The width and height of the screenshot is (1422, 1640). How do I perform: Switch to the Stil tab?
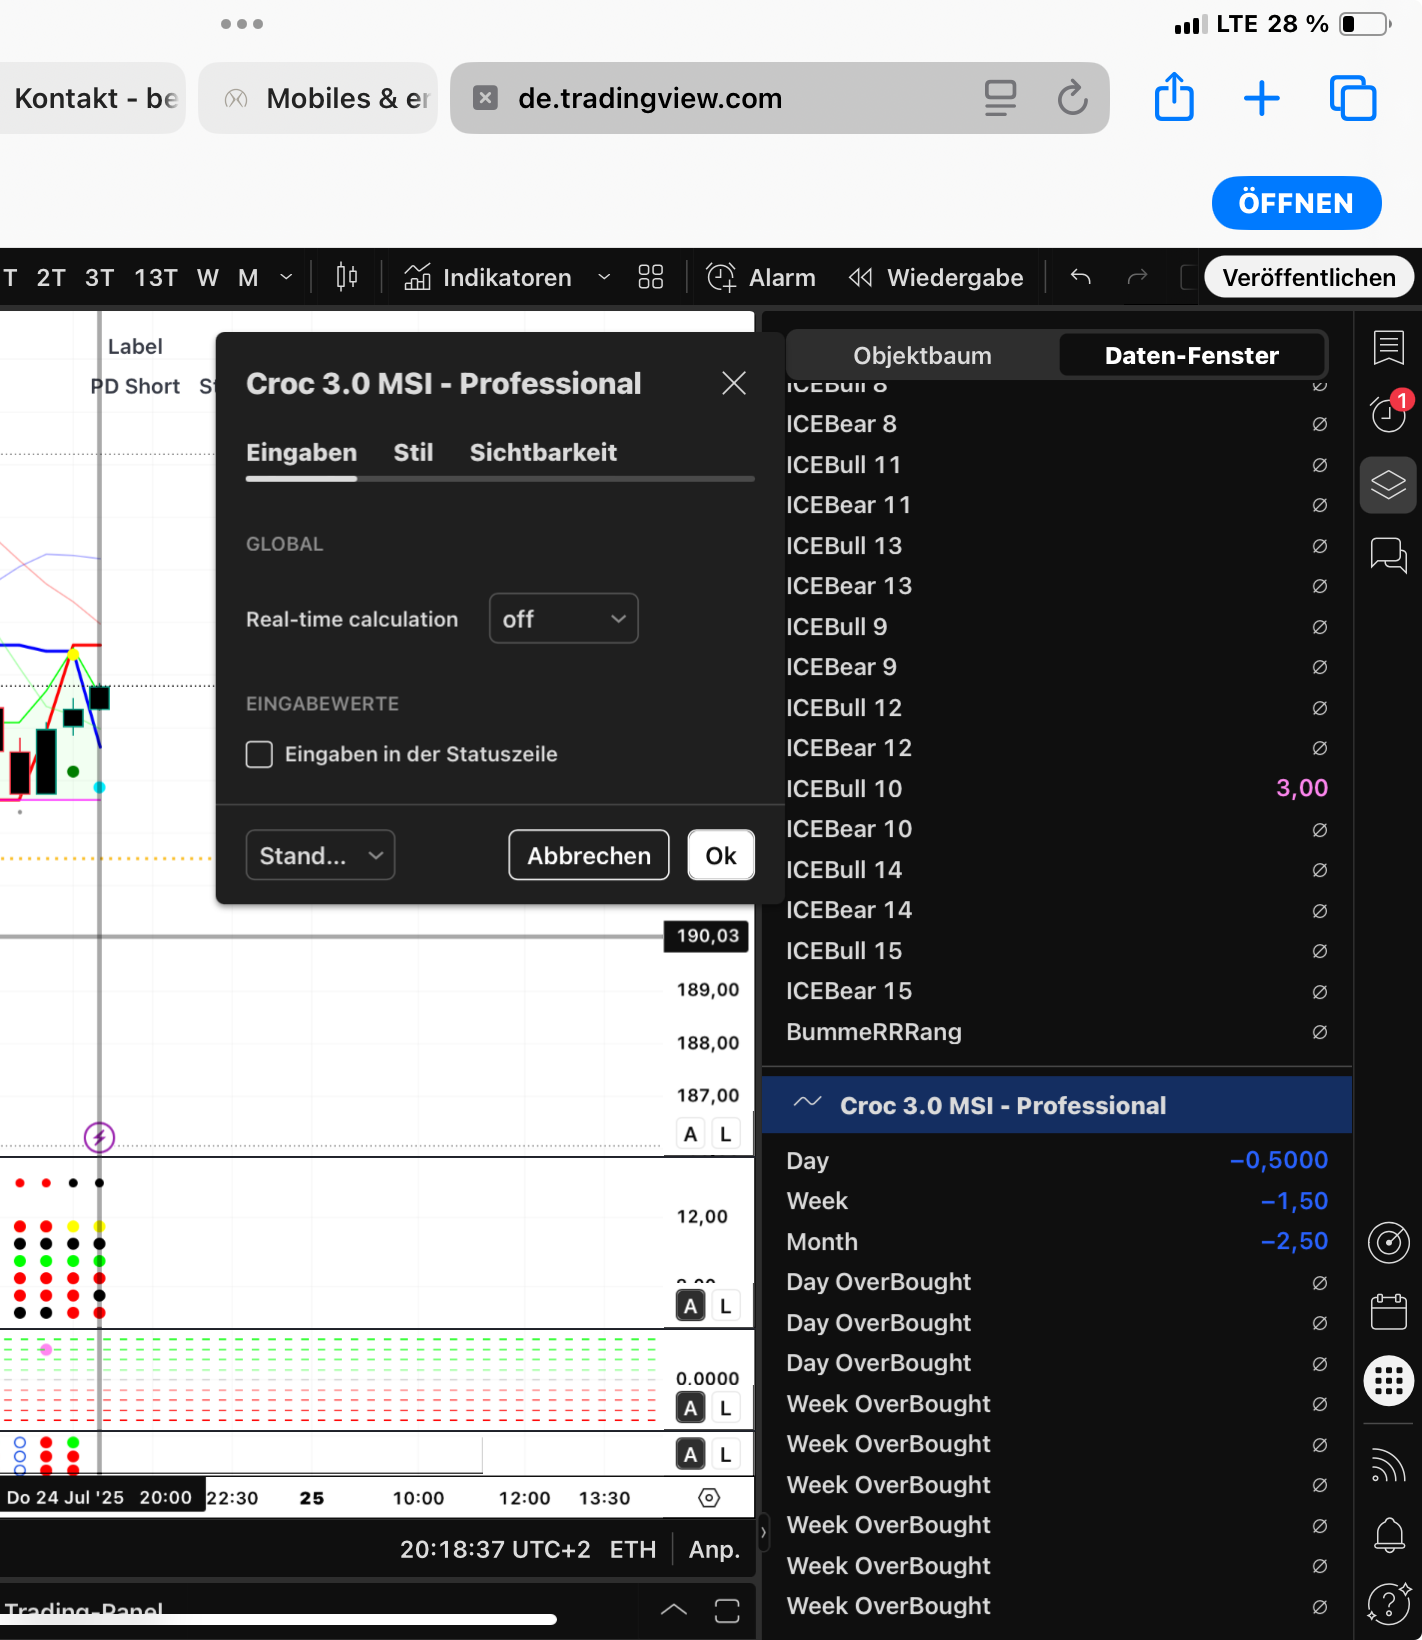413,453
